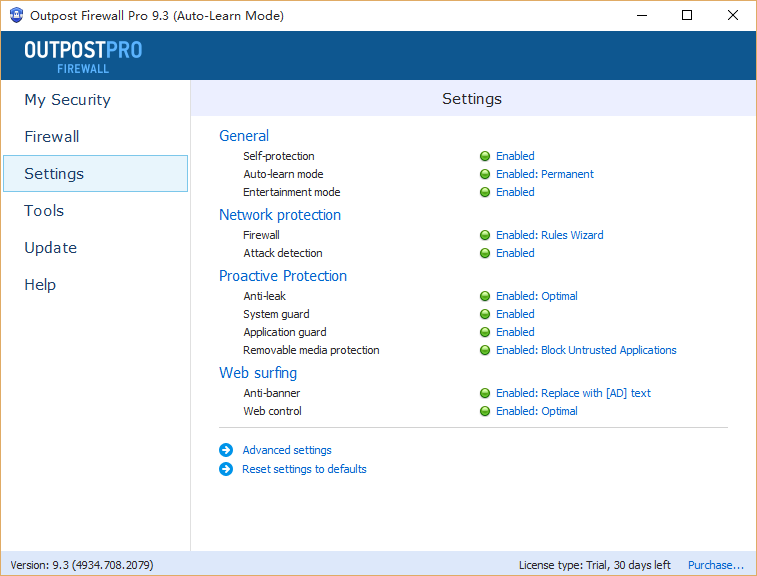Click the Anti-leak label
Image resolution: width=757 pixels, height=576 pixels.
(x=264, y=296)
